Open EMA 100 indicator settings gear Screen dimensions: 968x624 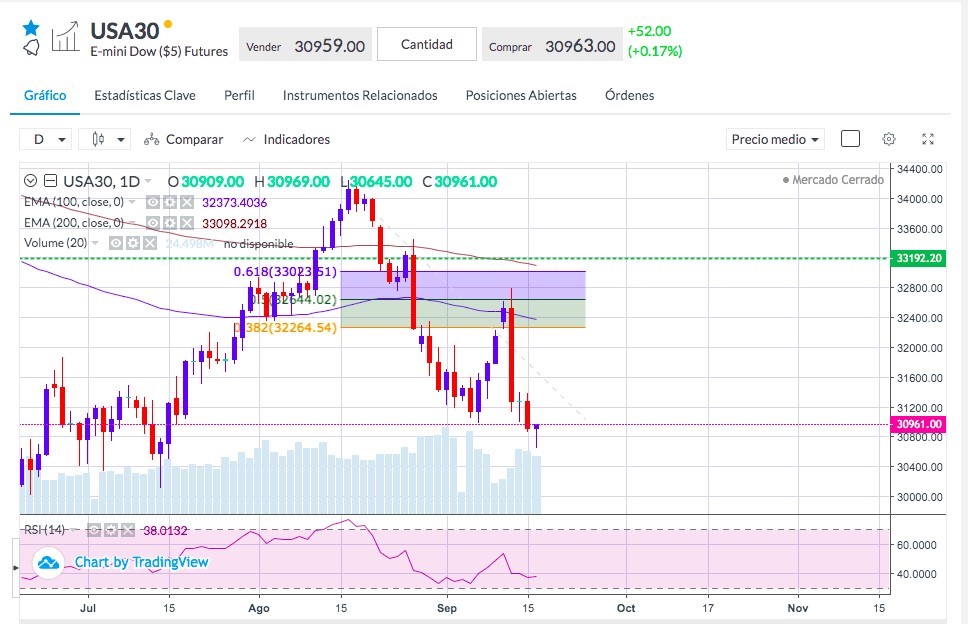click(170, 202)
